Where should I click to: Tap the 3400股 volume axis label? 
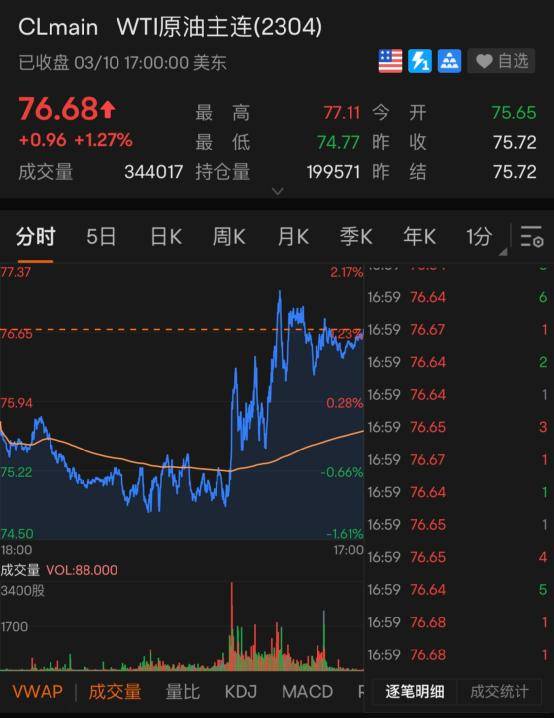[22, 590]
